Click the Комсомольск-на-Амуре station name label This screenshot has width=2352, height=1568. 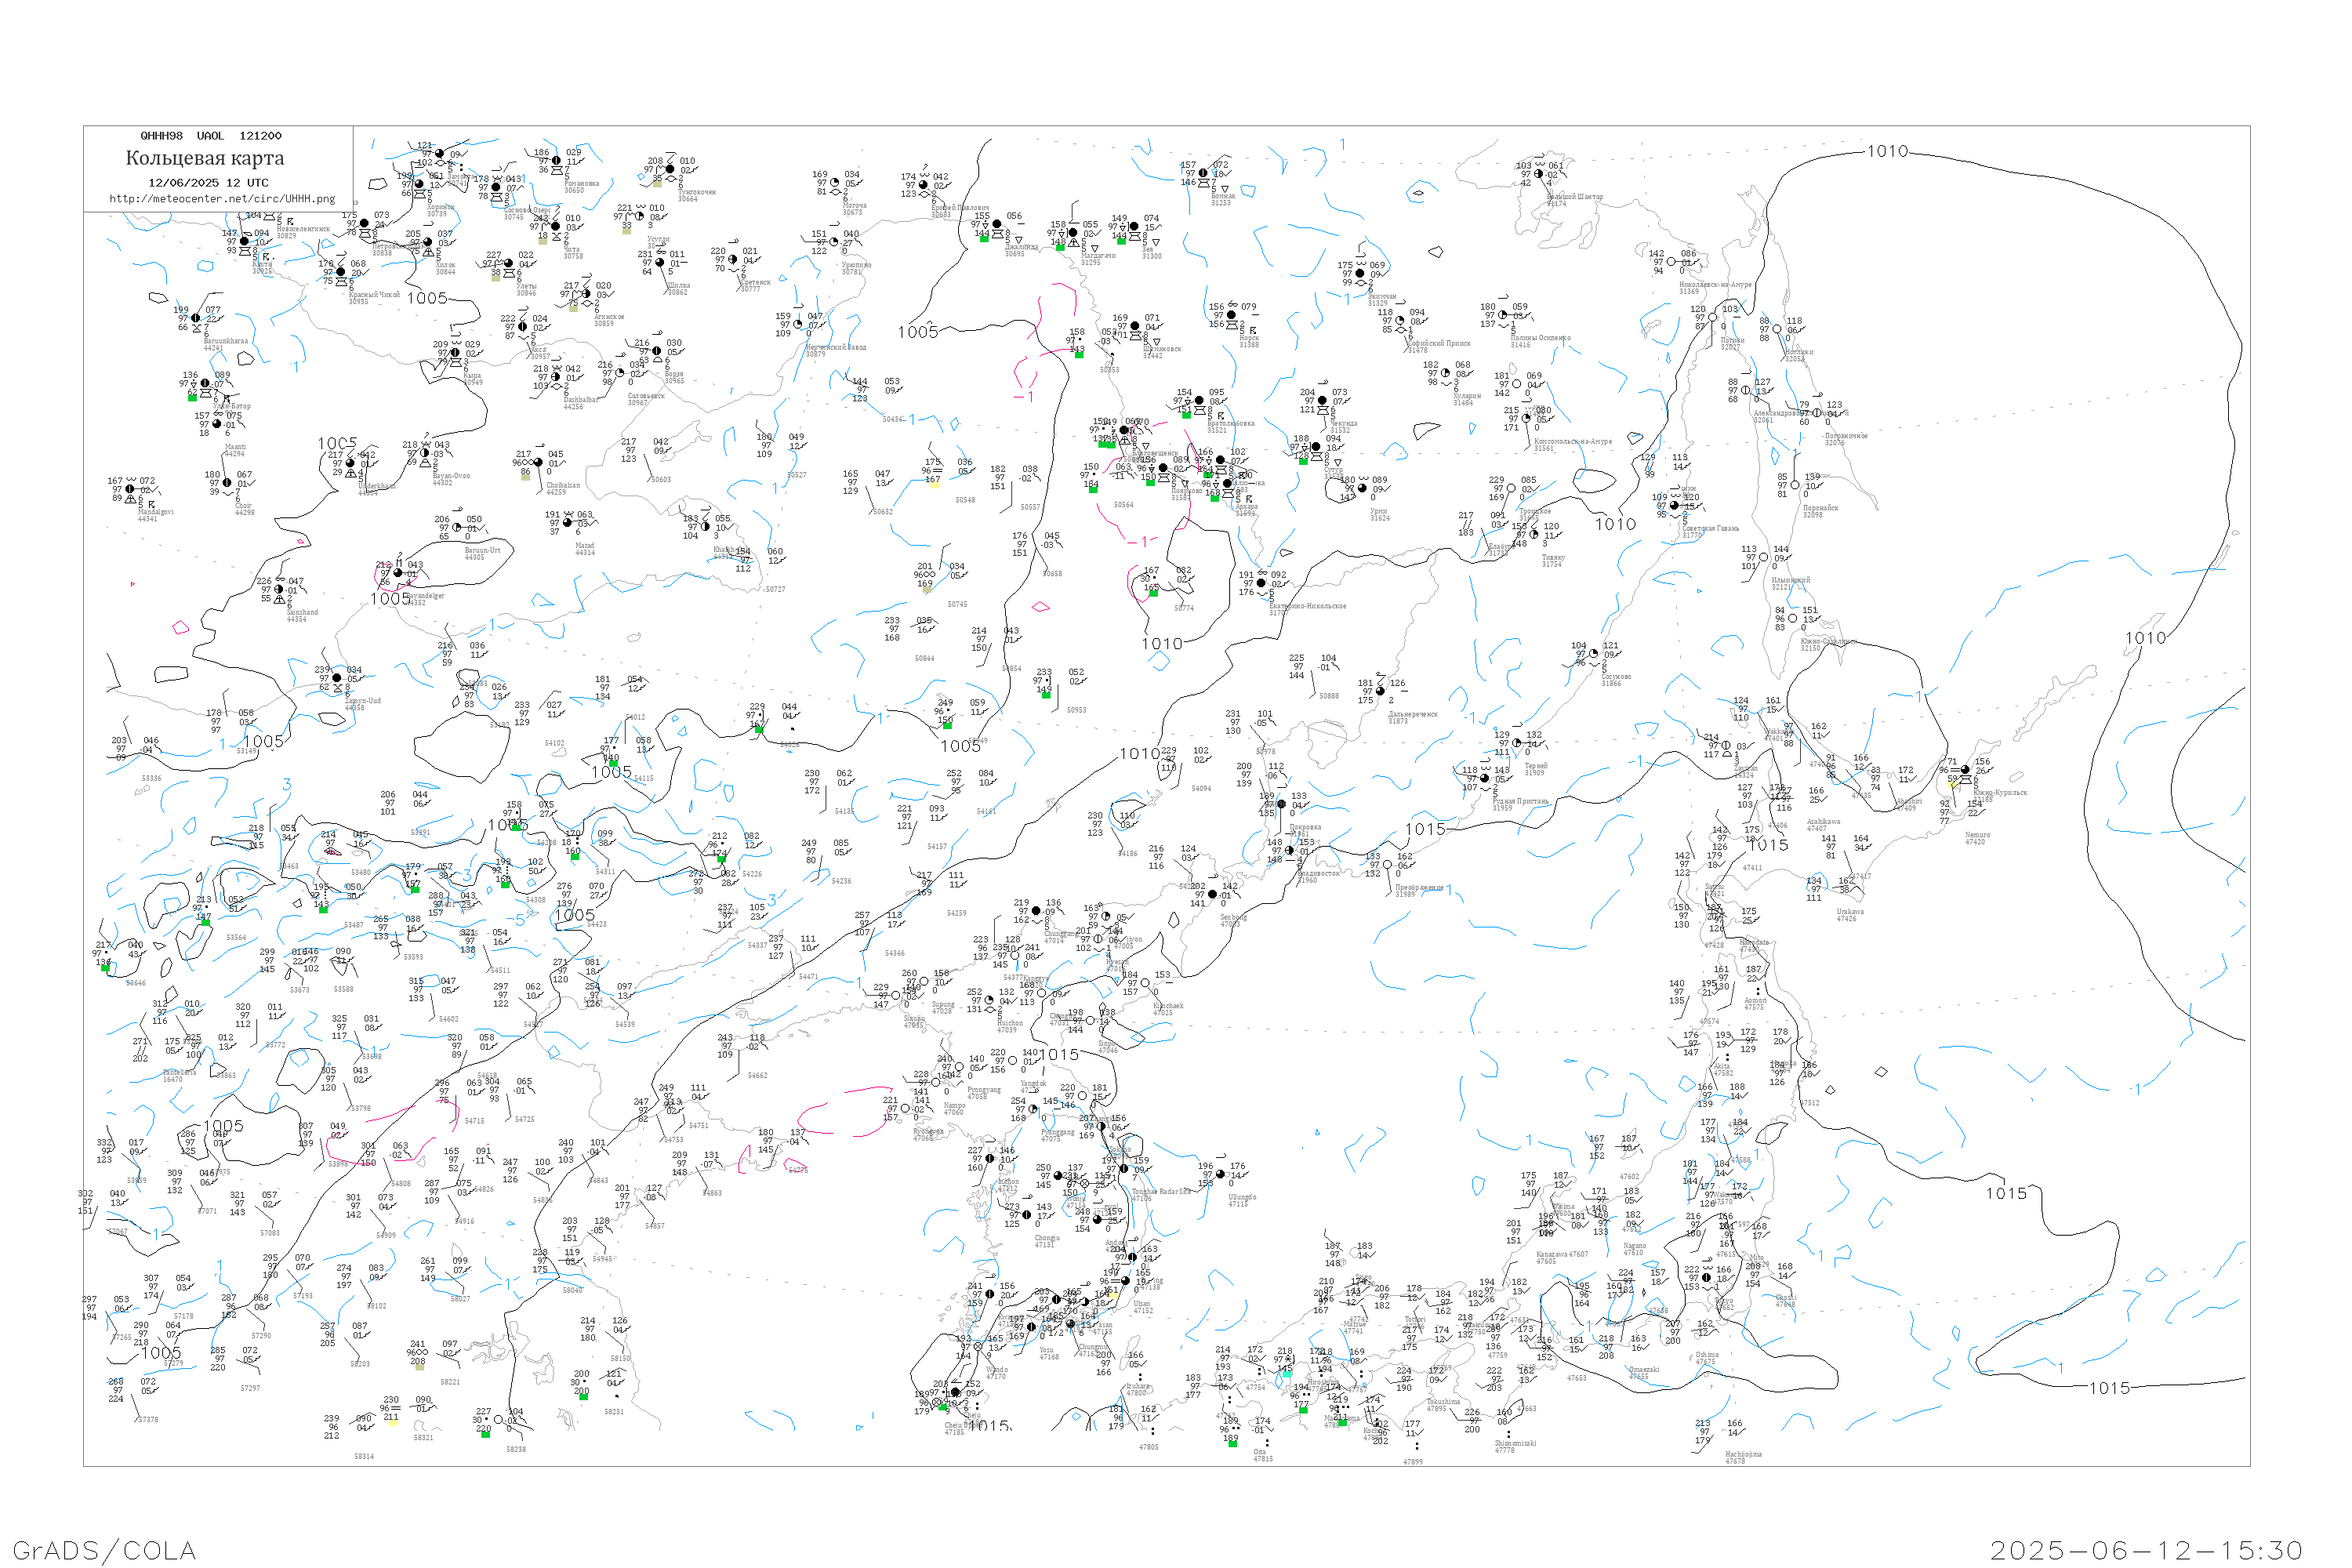click(x=1572, y=441)
